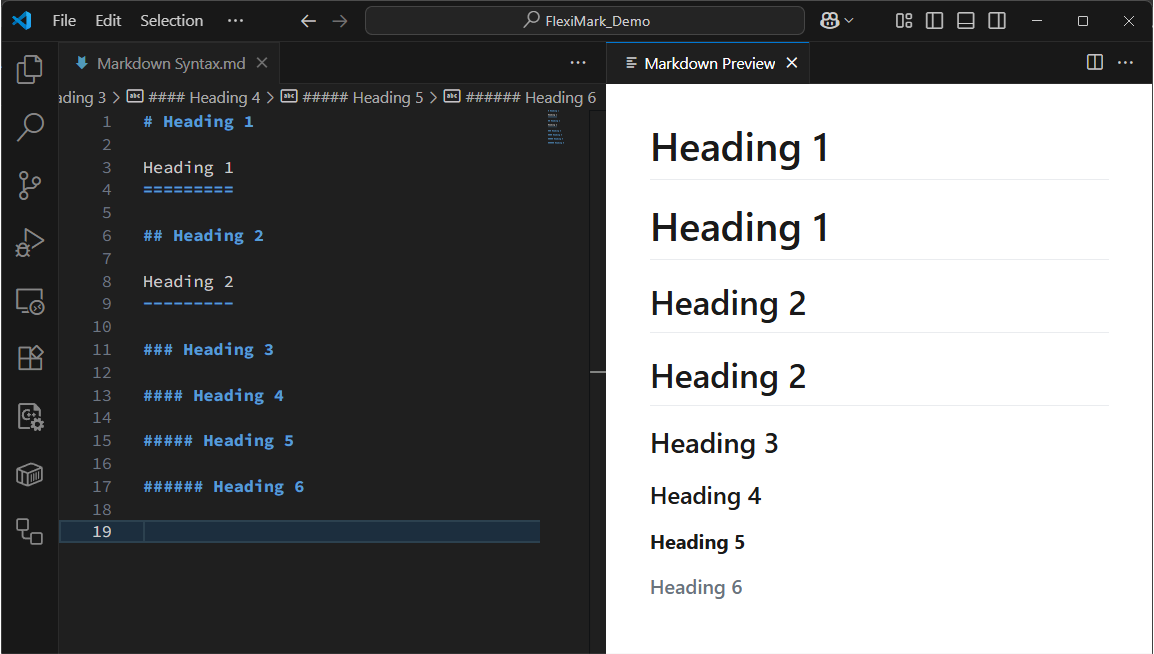Screen dimensions: 1154x654
Task: Open the Search view in activity bar
Action: [29, 127]
